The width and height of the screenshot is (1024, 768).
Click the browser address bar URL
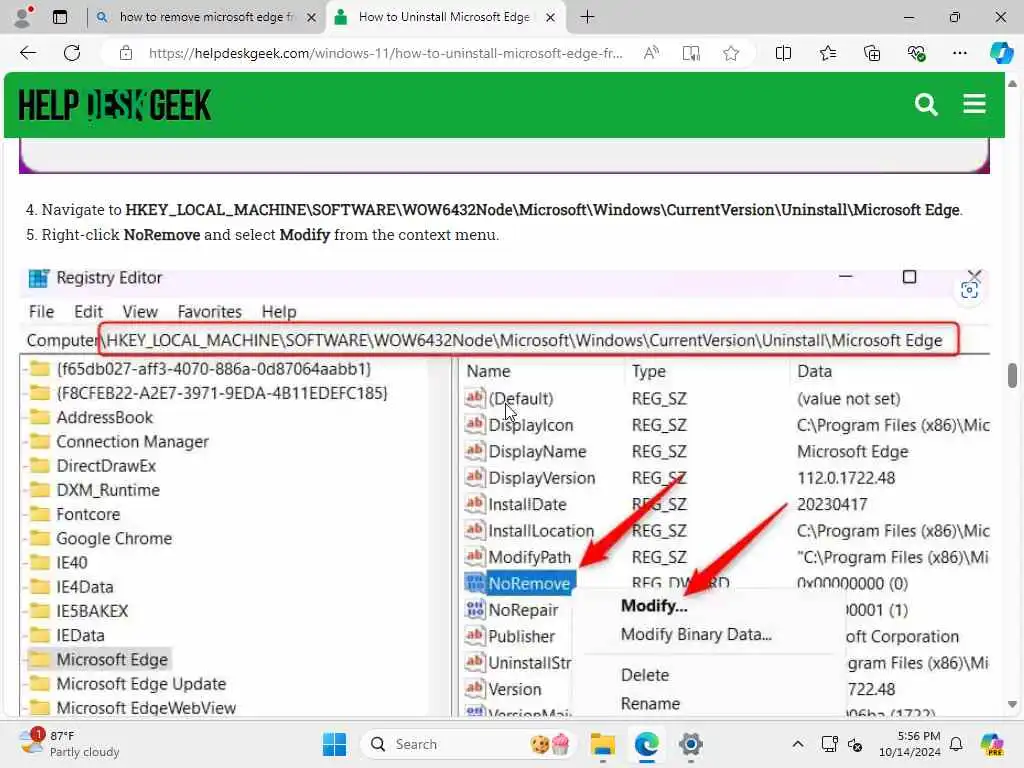click(385, 53)
